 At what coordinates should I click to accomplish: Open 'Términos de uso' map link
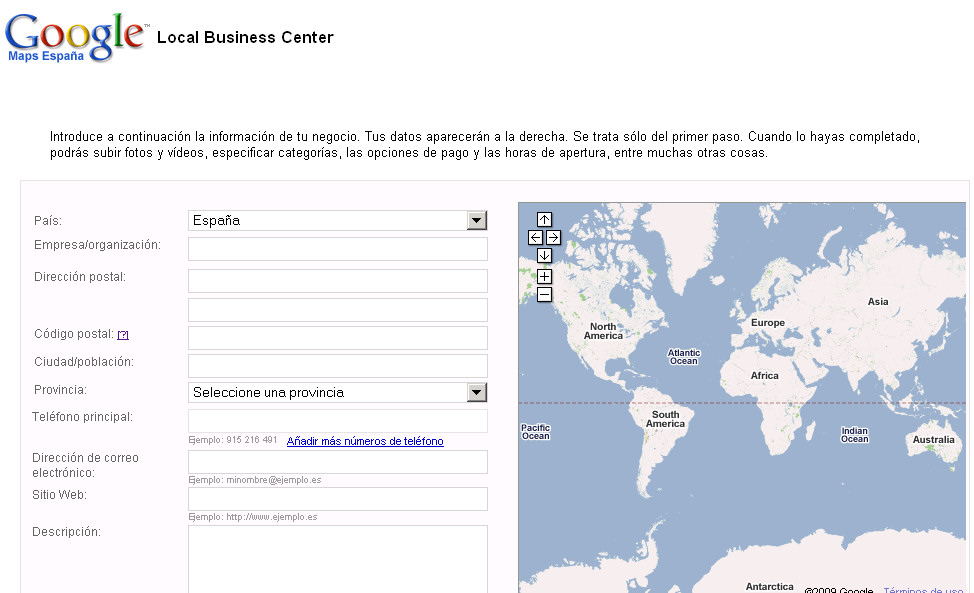[923, 589]
